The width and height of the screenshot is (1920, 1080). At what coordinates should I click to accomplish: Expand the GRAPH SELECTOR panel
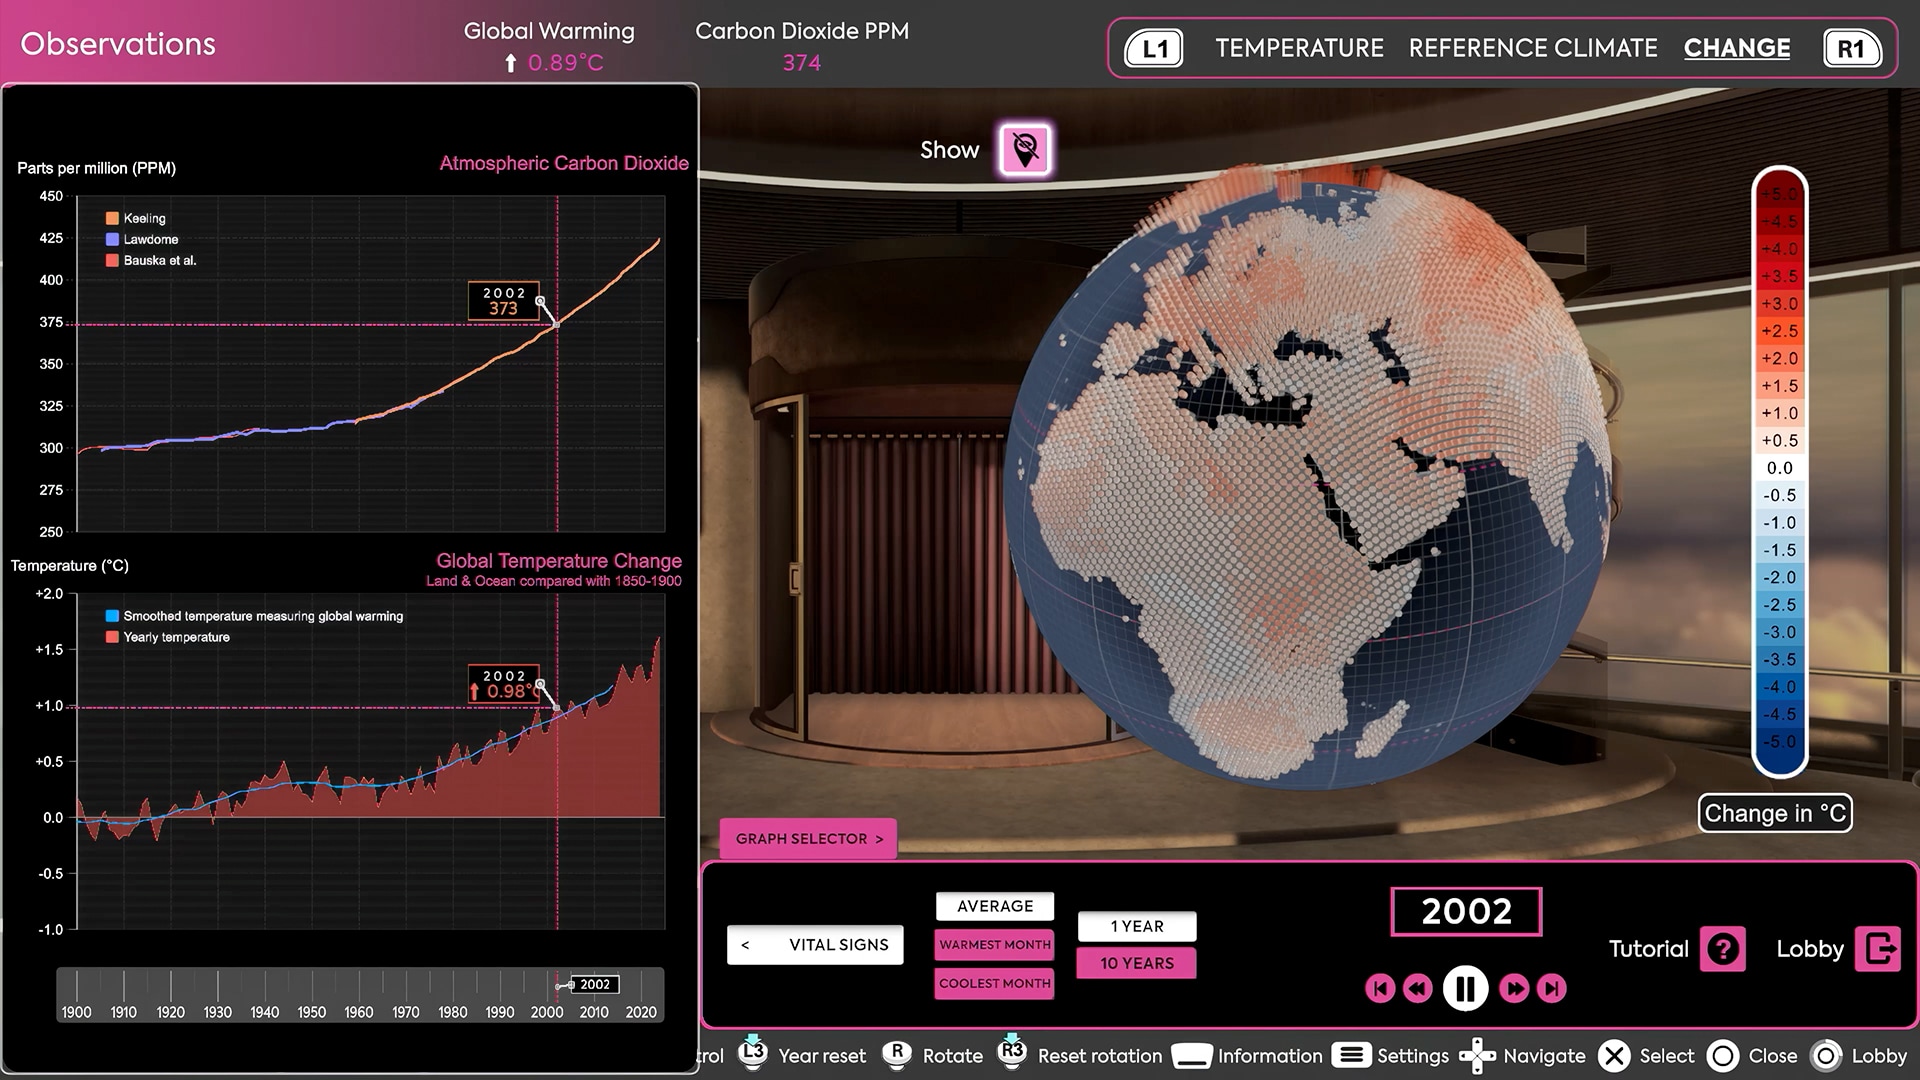(x=808, y=838)
